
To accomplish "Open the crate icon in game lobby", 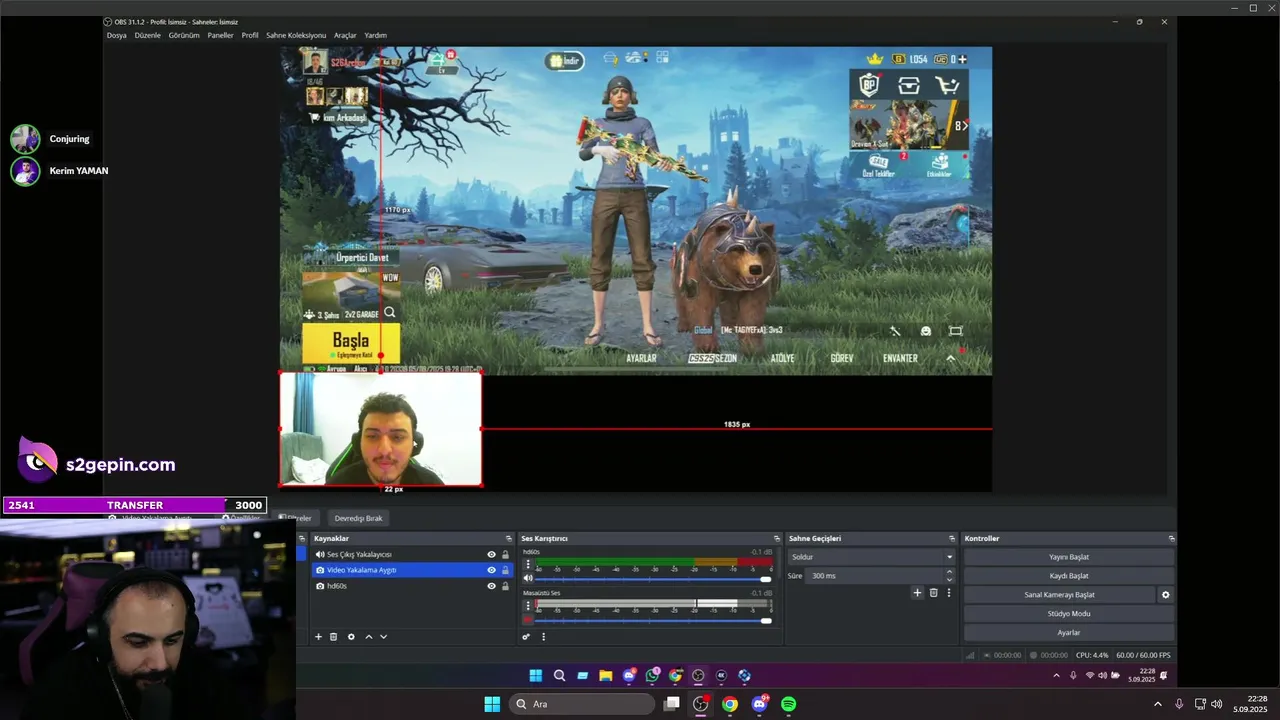I will (x=908, y=86).
